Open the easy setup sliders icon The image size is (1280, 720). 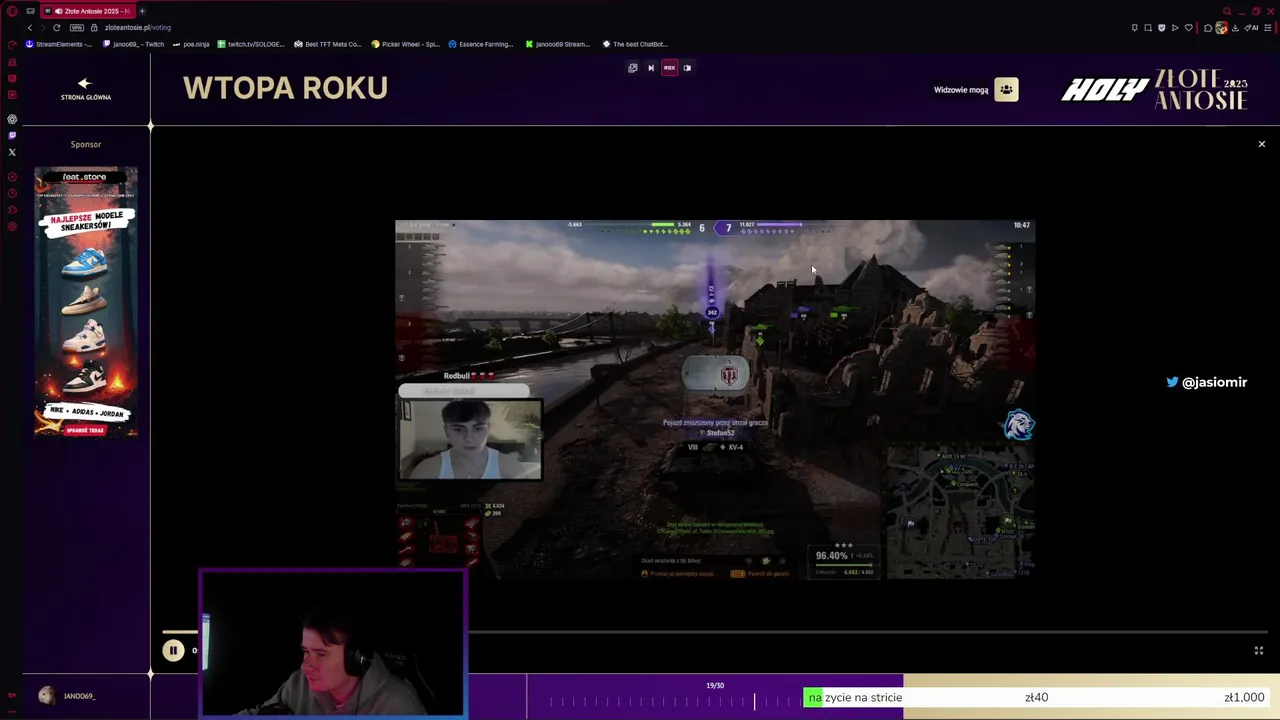pos(1267,27)
